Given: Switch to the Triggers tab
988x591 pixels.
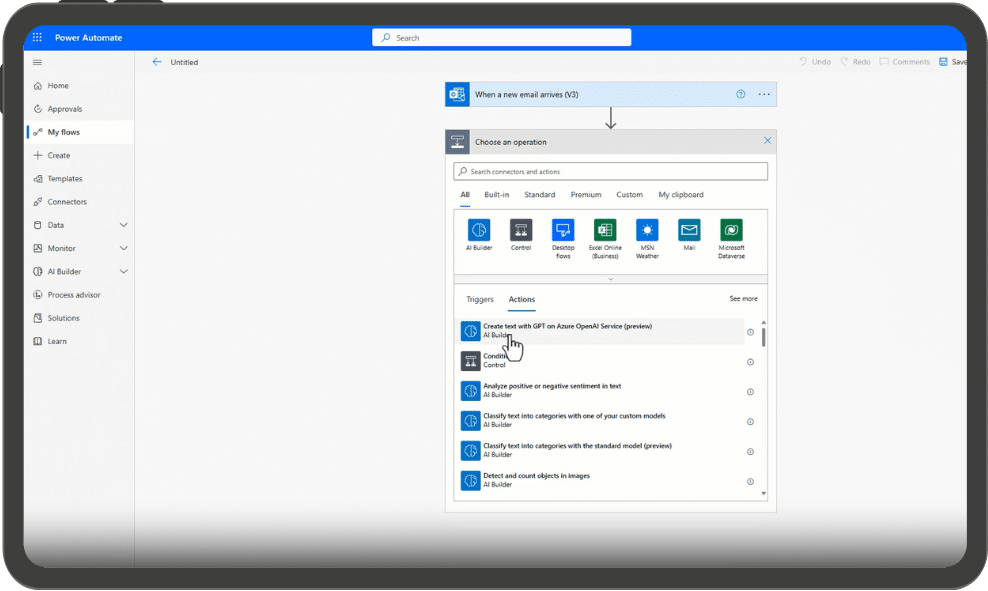Looking at the screenshot, I should click(480, 299).
